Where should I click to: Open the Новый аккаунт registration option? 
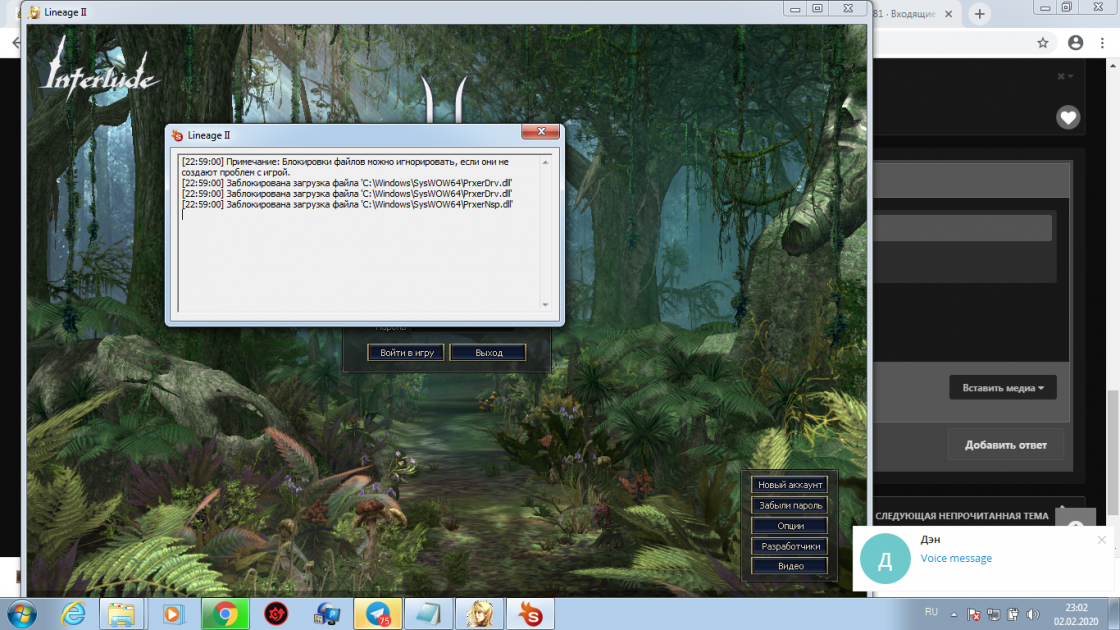790,485
